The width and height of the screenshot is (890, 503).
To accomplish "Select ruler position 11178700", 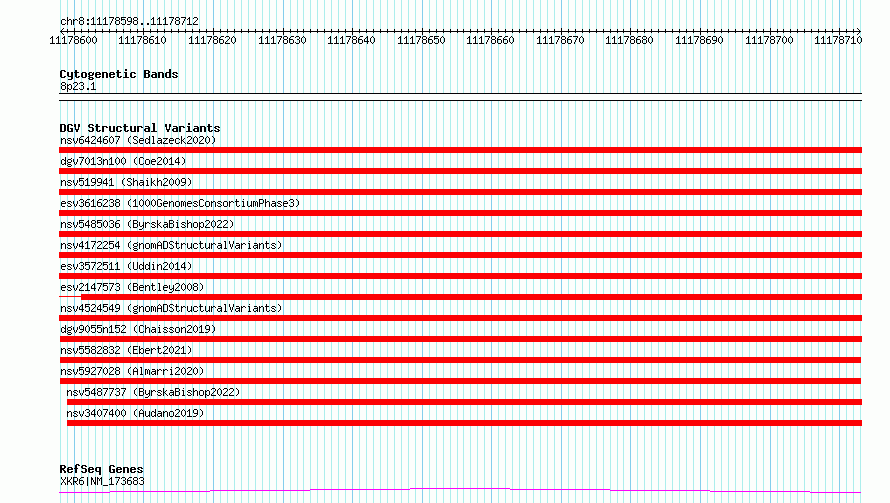I will pos(769,40).
